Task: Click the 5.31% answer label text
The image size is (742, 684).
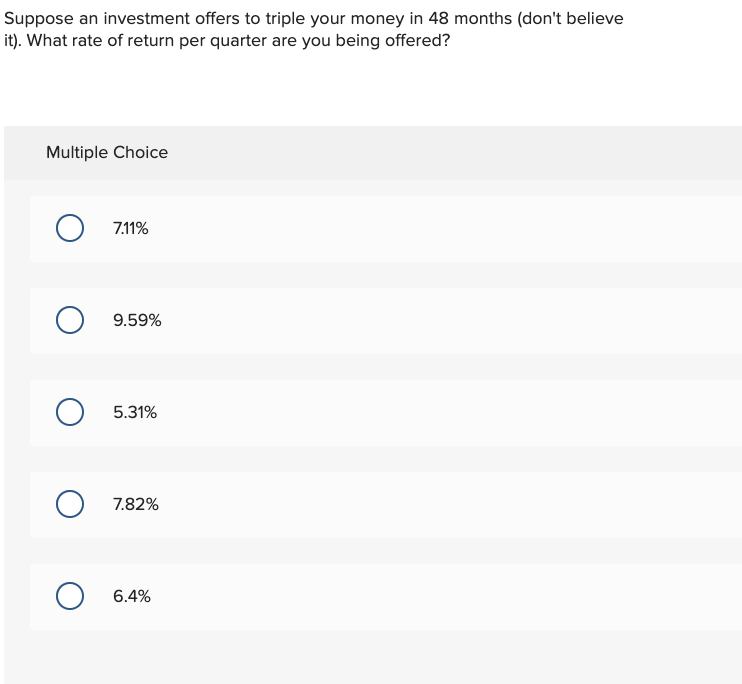Action: coord(135,412)
